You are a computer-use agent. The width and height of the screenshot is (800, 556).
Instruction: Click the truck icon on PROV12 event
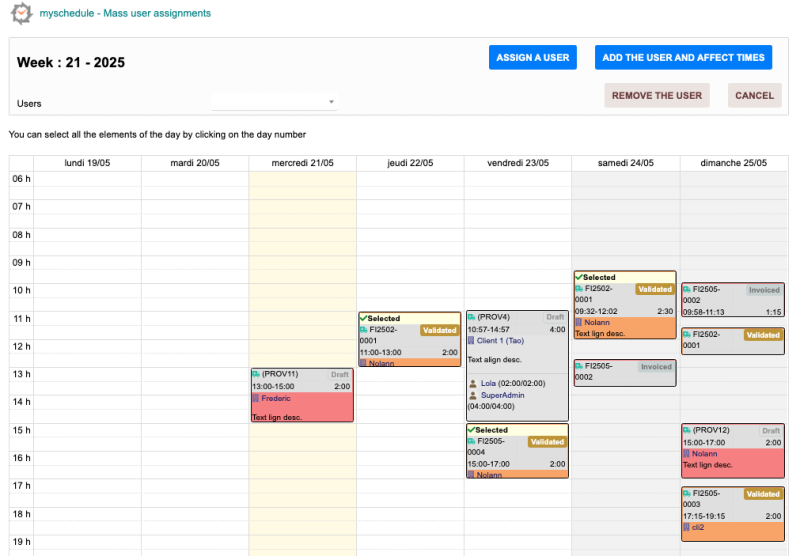pos(687,430)
